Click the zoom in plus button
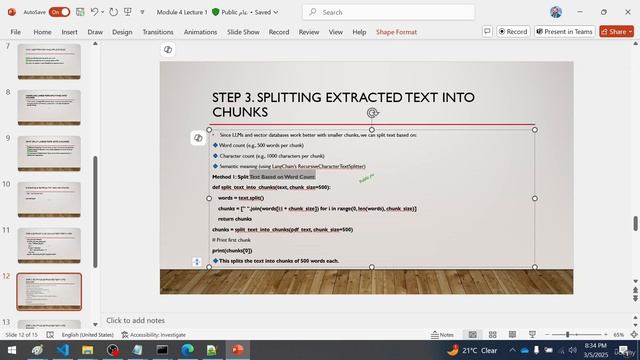 click(x=606, y=335)
